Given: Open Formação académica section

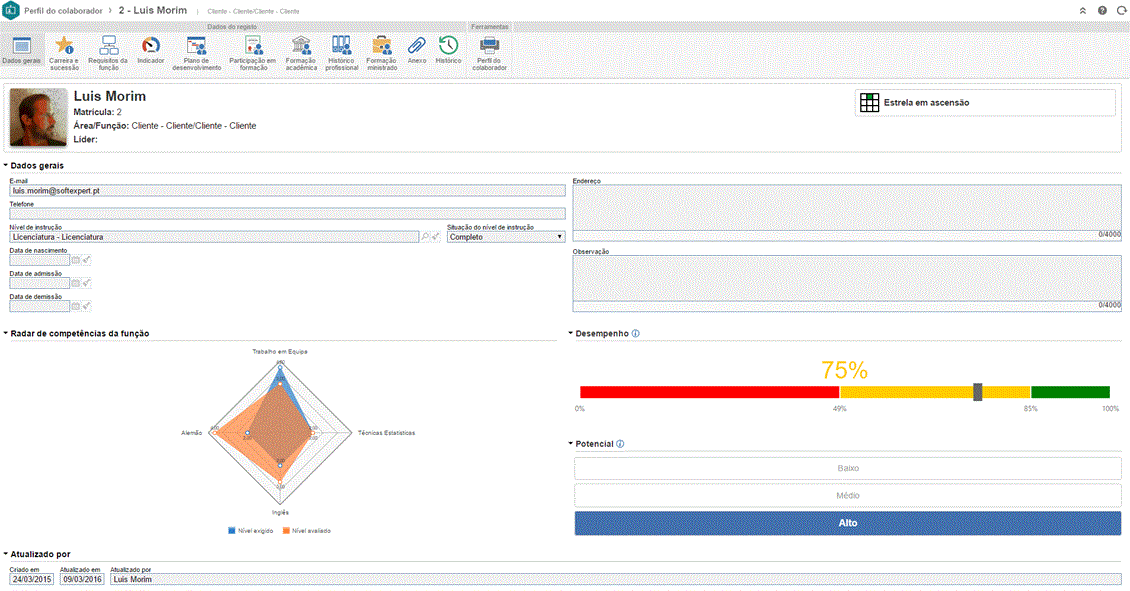Looking at the screenshot, I should click(x=301, y=52).
